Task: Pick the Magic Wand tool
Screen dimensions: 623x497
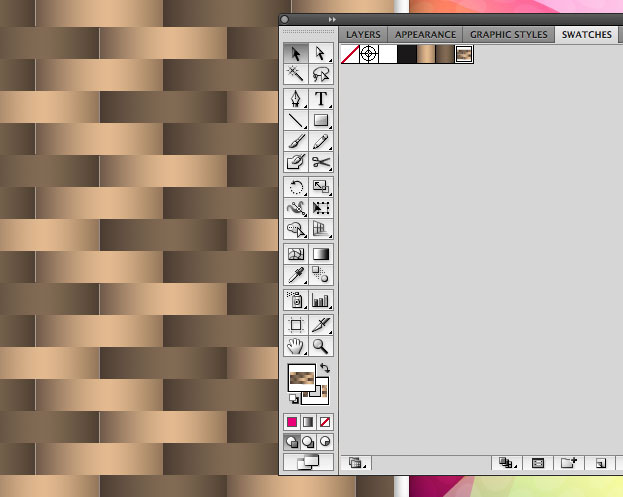Action: (x=296, y=74)
